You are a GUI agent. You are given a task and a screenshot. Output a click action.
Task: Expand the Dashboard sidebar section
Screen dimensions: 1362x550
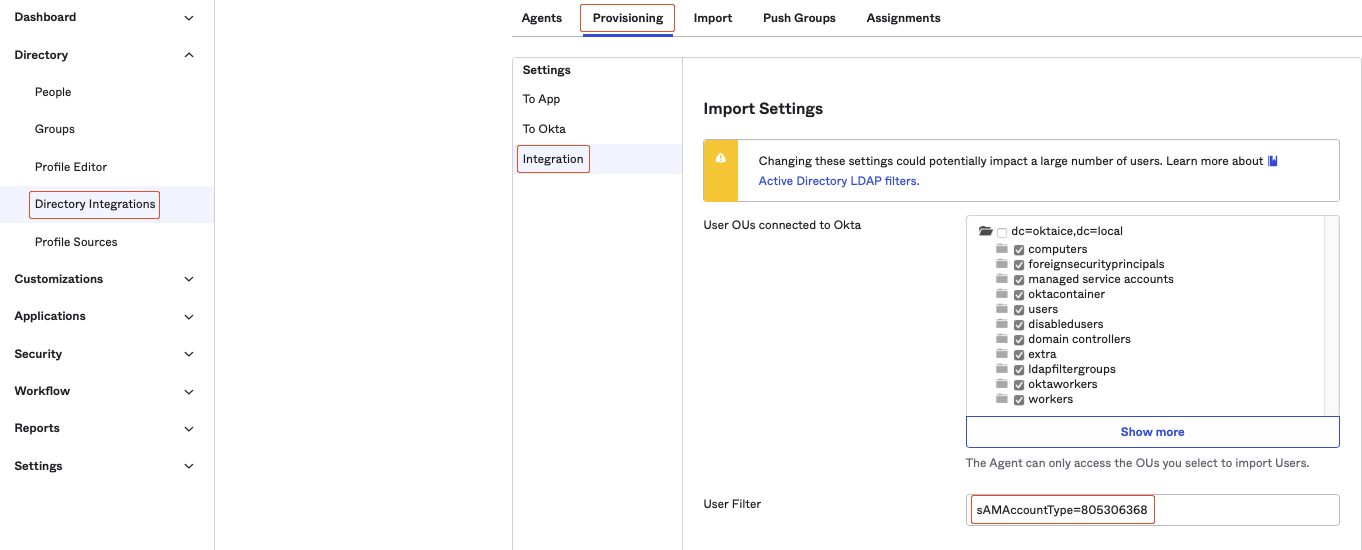coord(189,18)
